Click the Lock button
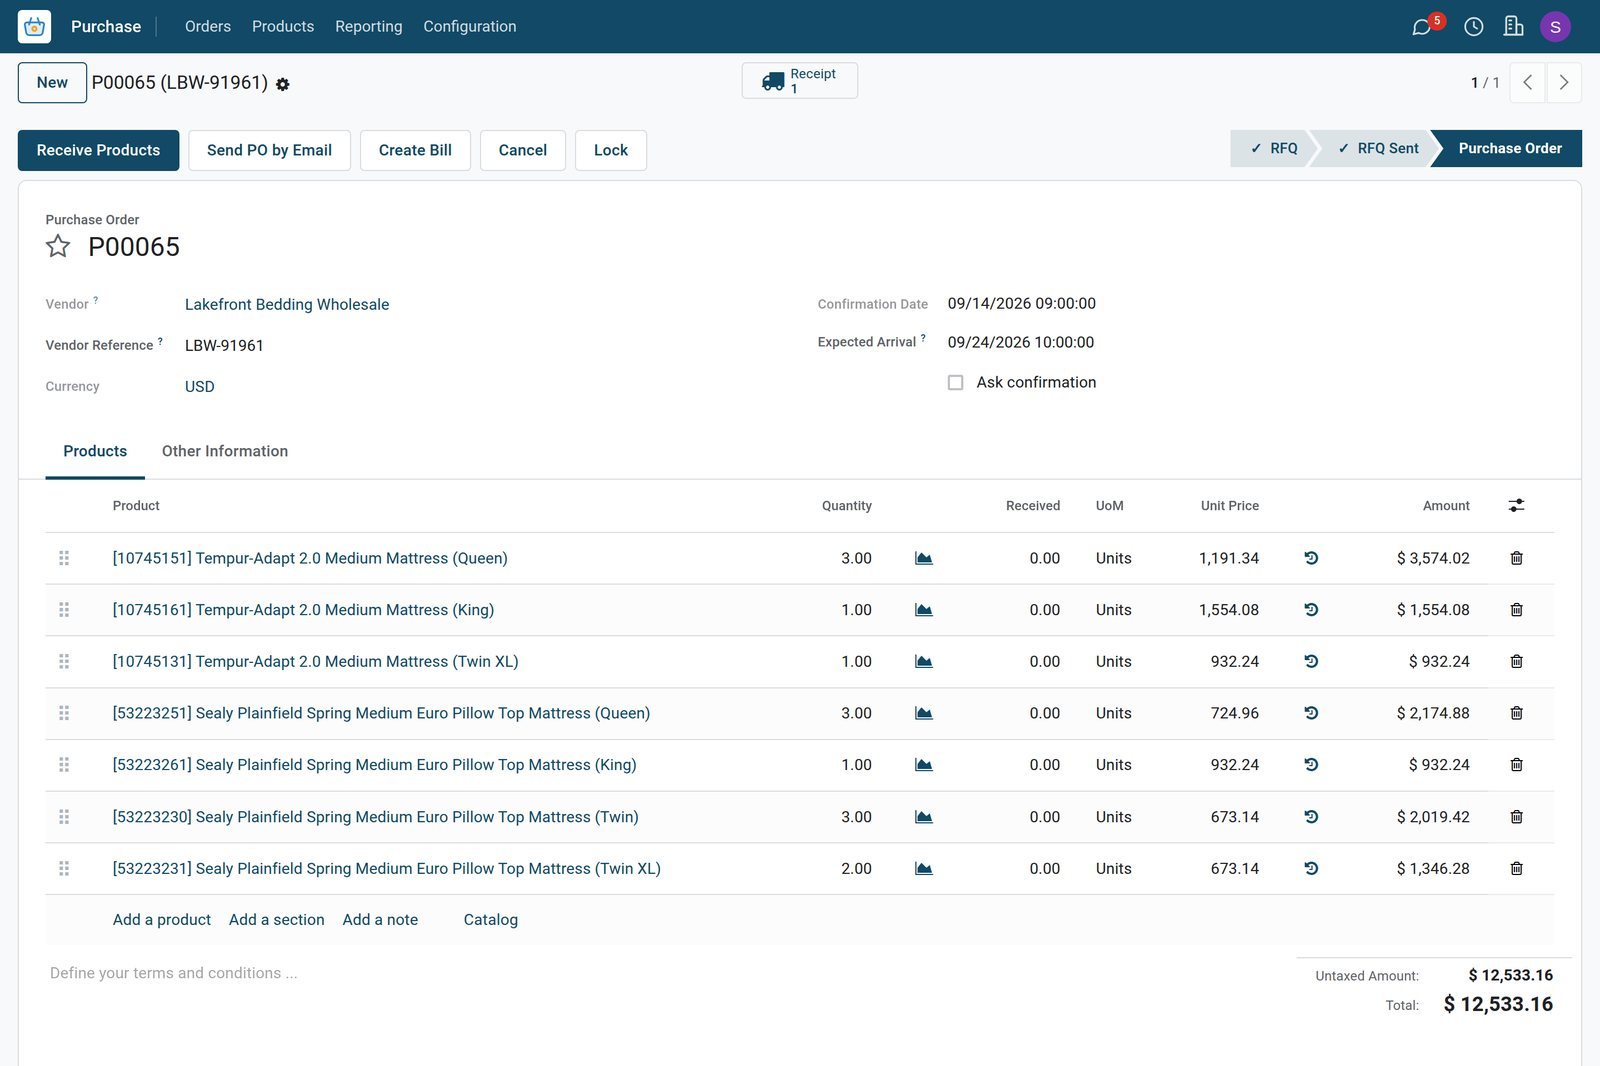 [x=611, y=150]
